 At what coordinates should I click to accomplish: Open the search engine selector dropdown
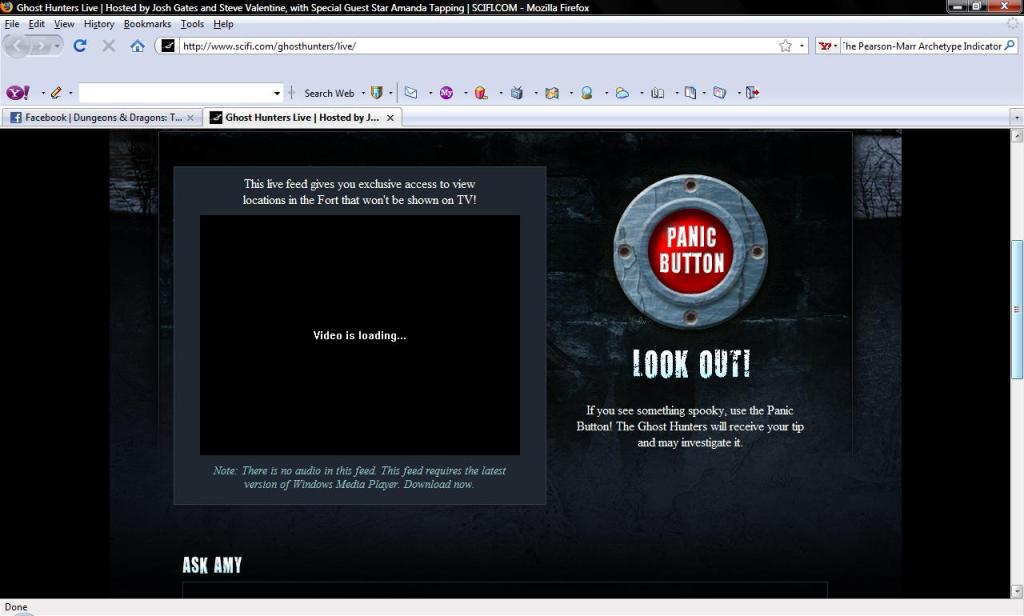[829, 46]
